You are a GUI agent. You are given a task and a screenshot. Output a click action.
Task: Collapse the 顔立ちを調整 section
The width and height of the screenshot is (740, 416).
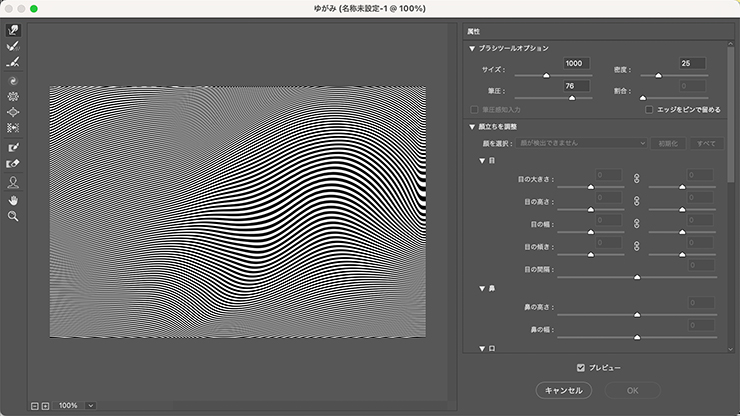pos(472,126)
